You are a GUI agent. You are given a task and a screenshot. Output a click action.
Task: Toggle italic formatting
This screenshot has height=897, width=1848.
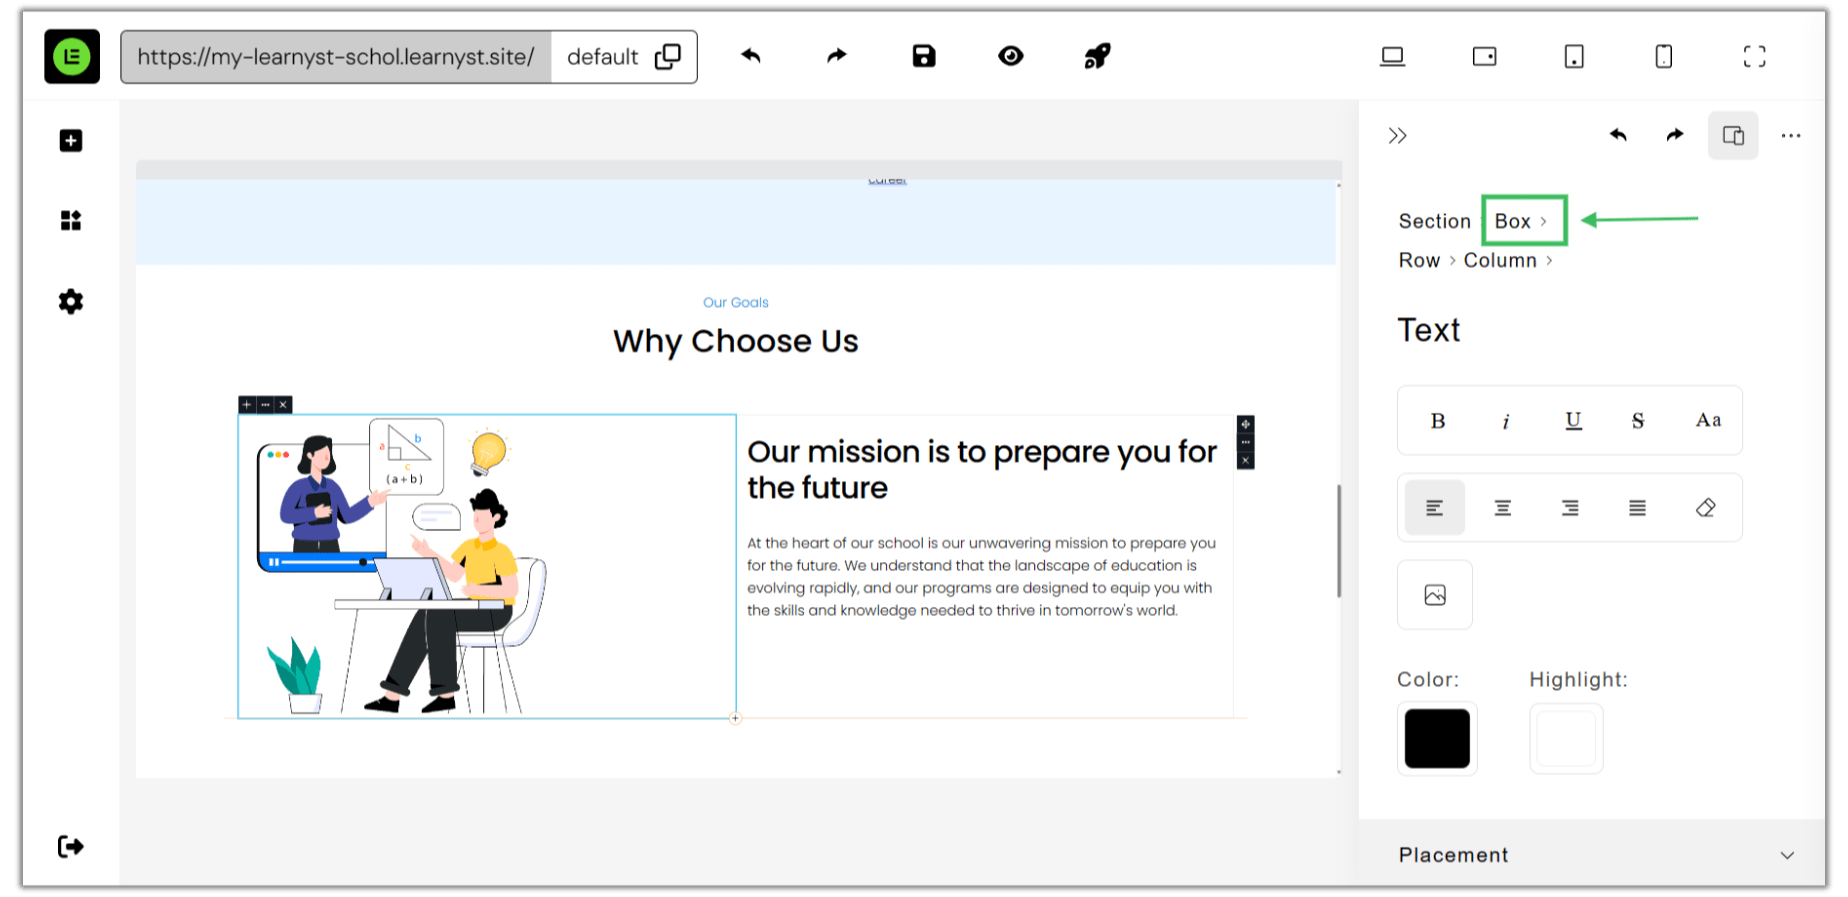point(1505,421)
